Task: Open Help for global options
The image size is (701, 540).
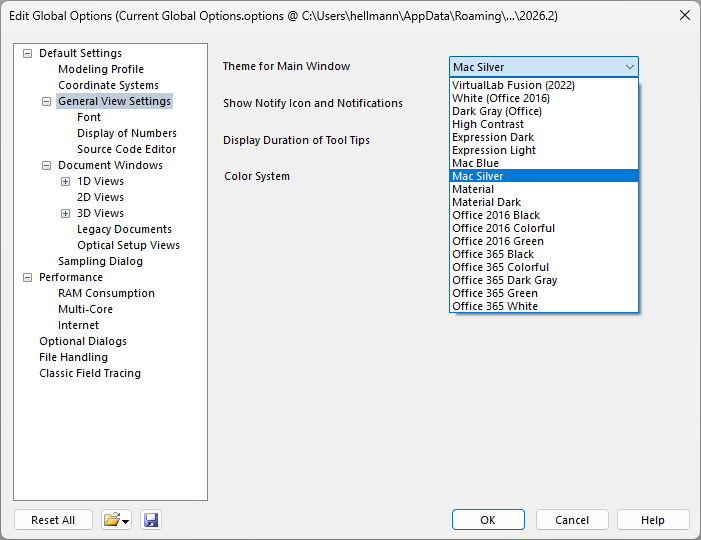Action: click(653, 520)
